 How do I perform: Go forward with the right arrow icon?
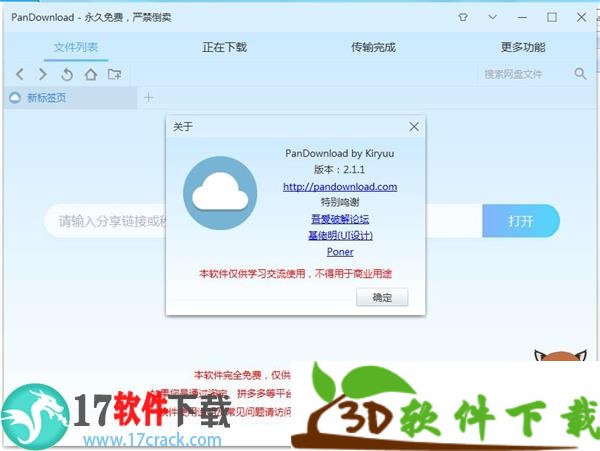(43, 74)
